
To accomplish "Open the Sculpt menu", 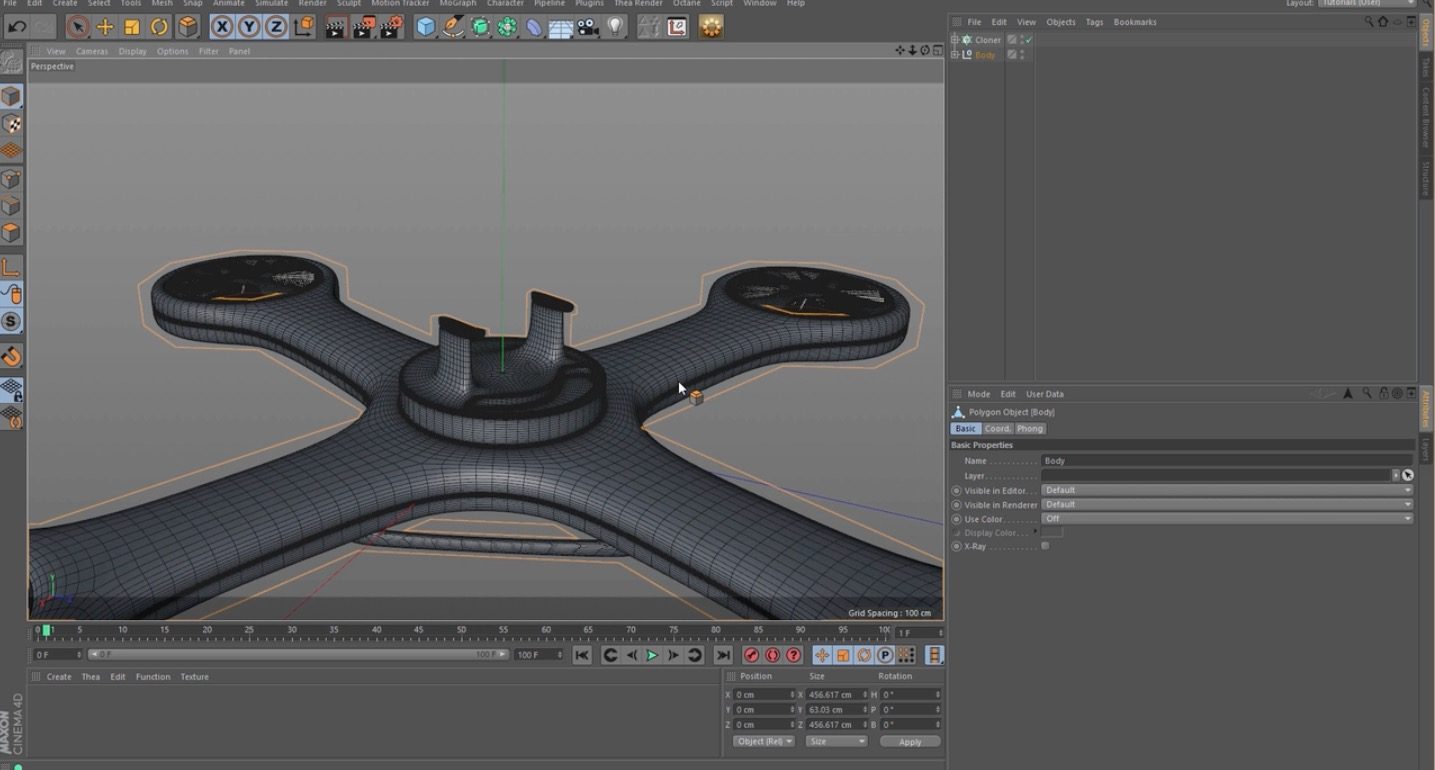I will tap(349, 3).
